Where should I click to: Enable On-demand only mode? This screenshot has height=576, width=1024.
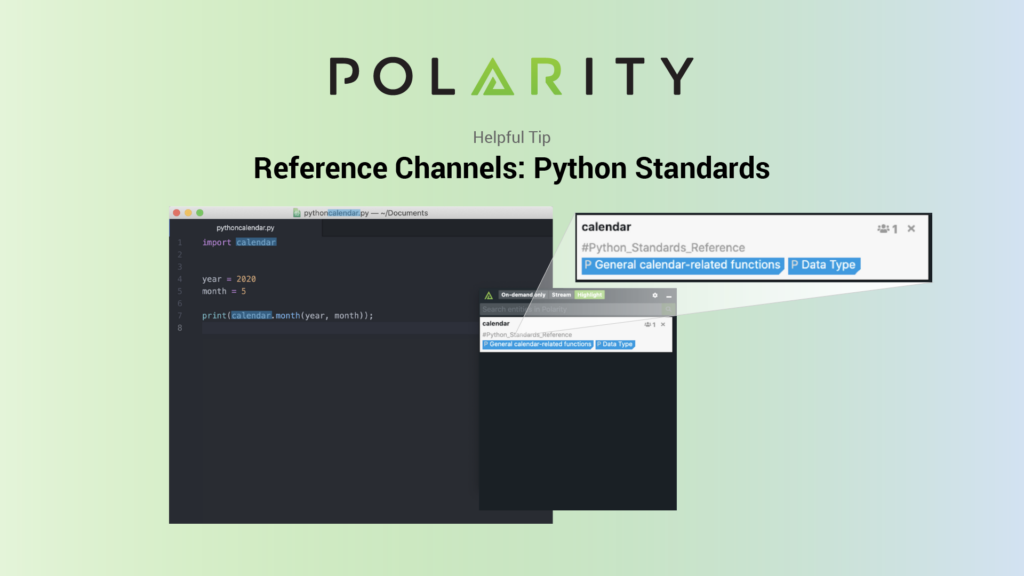pos(522,294)
